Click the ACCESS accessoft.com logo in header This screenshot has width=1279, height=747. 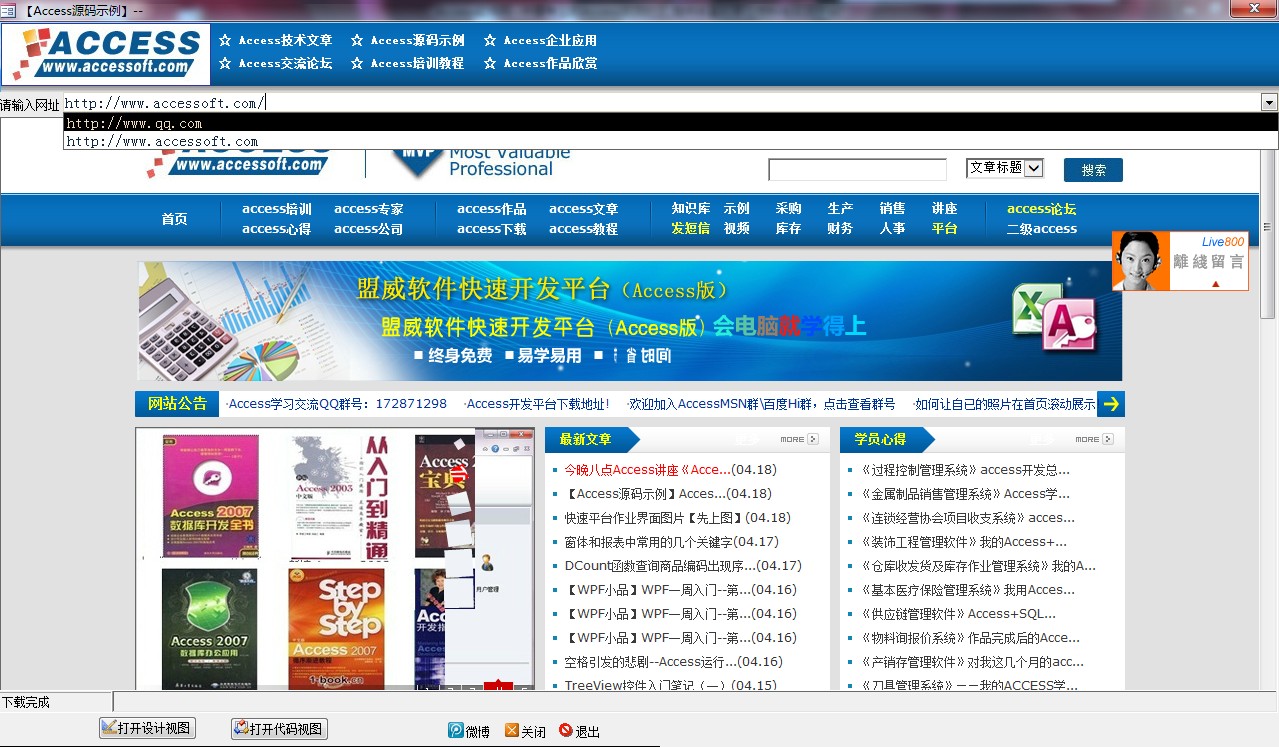click(106, 54)
